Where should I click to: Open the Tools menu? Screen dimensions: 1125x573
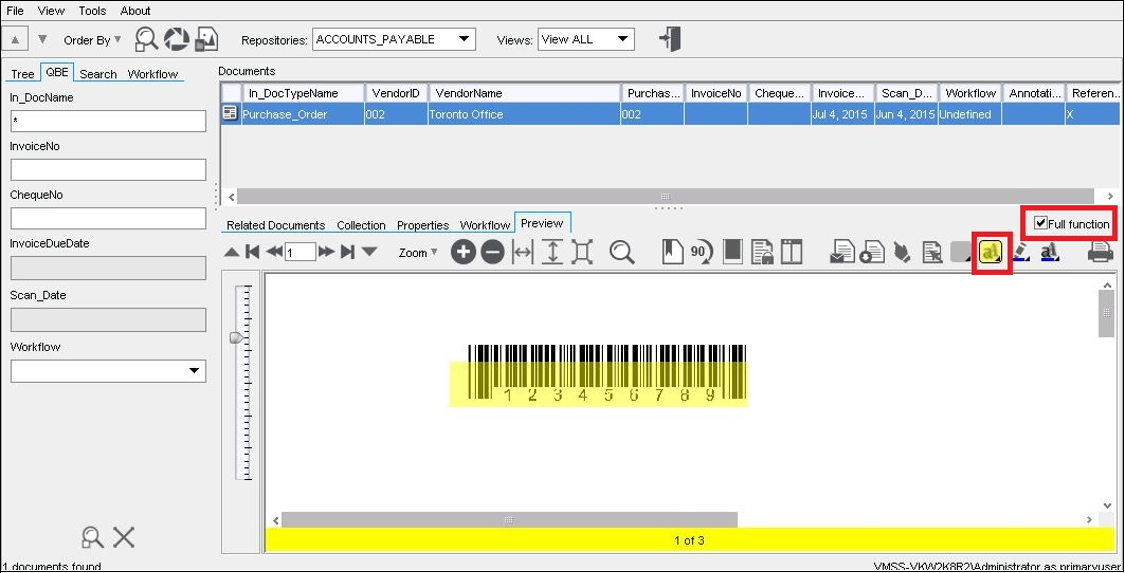pos(93,11)
